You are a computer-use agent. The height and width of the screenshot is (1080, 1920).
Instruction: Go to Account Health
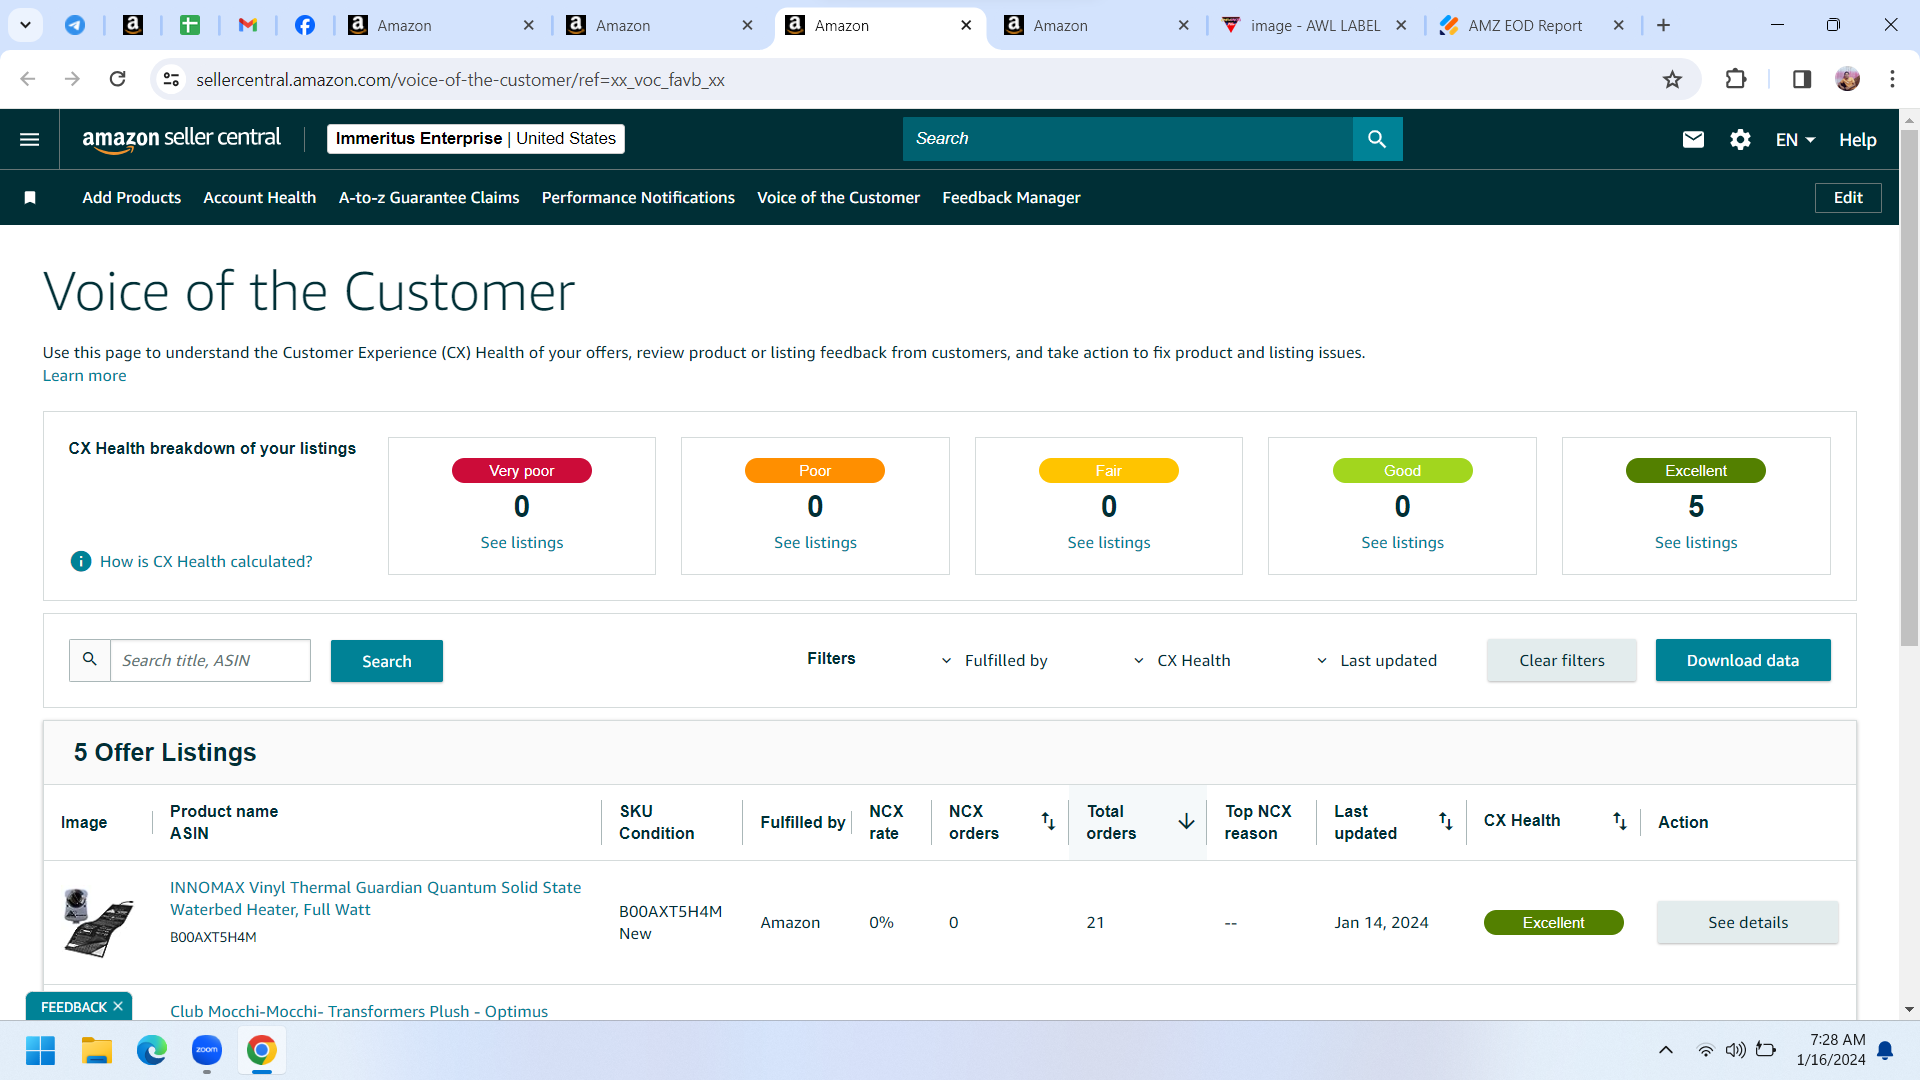[260, 198]
